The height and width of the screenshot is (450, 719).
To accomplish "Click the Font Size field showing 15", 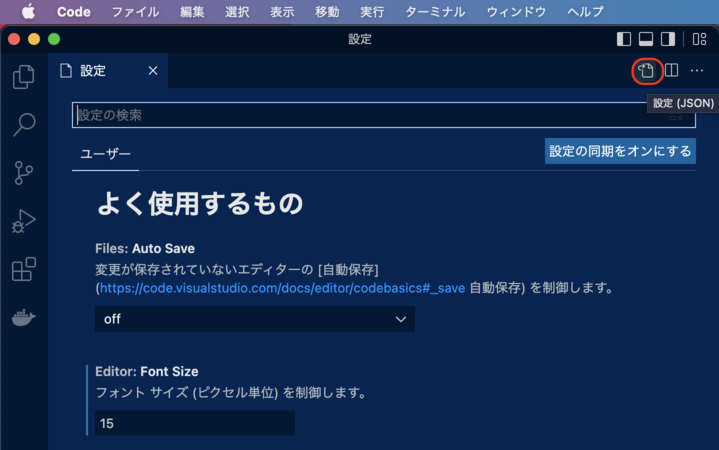I will 195,423.
